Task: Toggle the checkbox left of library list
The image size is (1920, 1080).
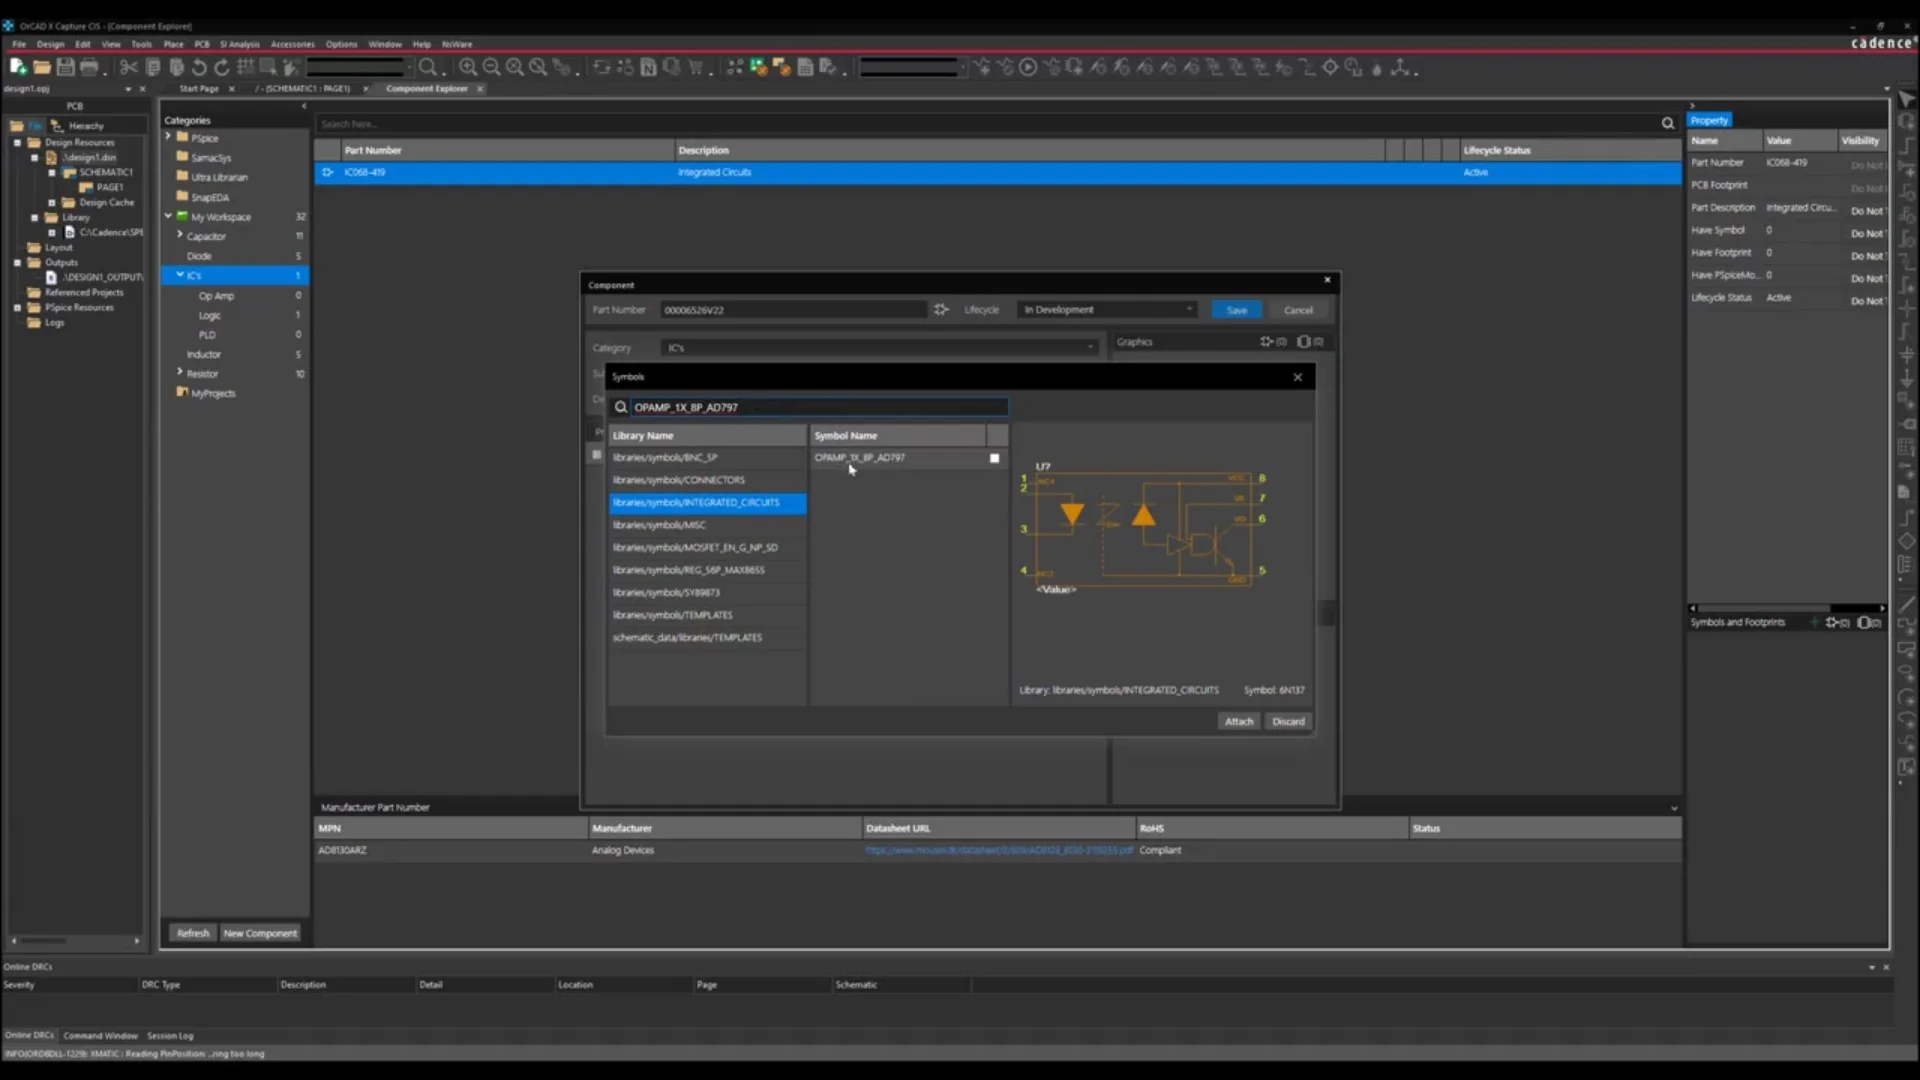Action: (597, 455)
